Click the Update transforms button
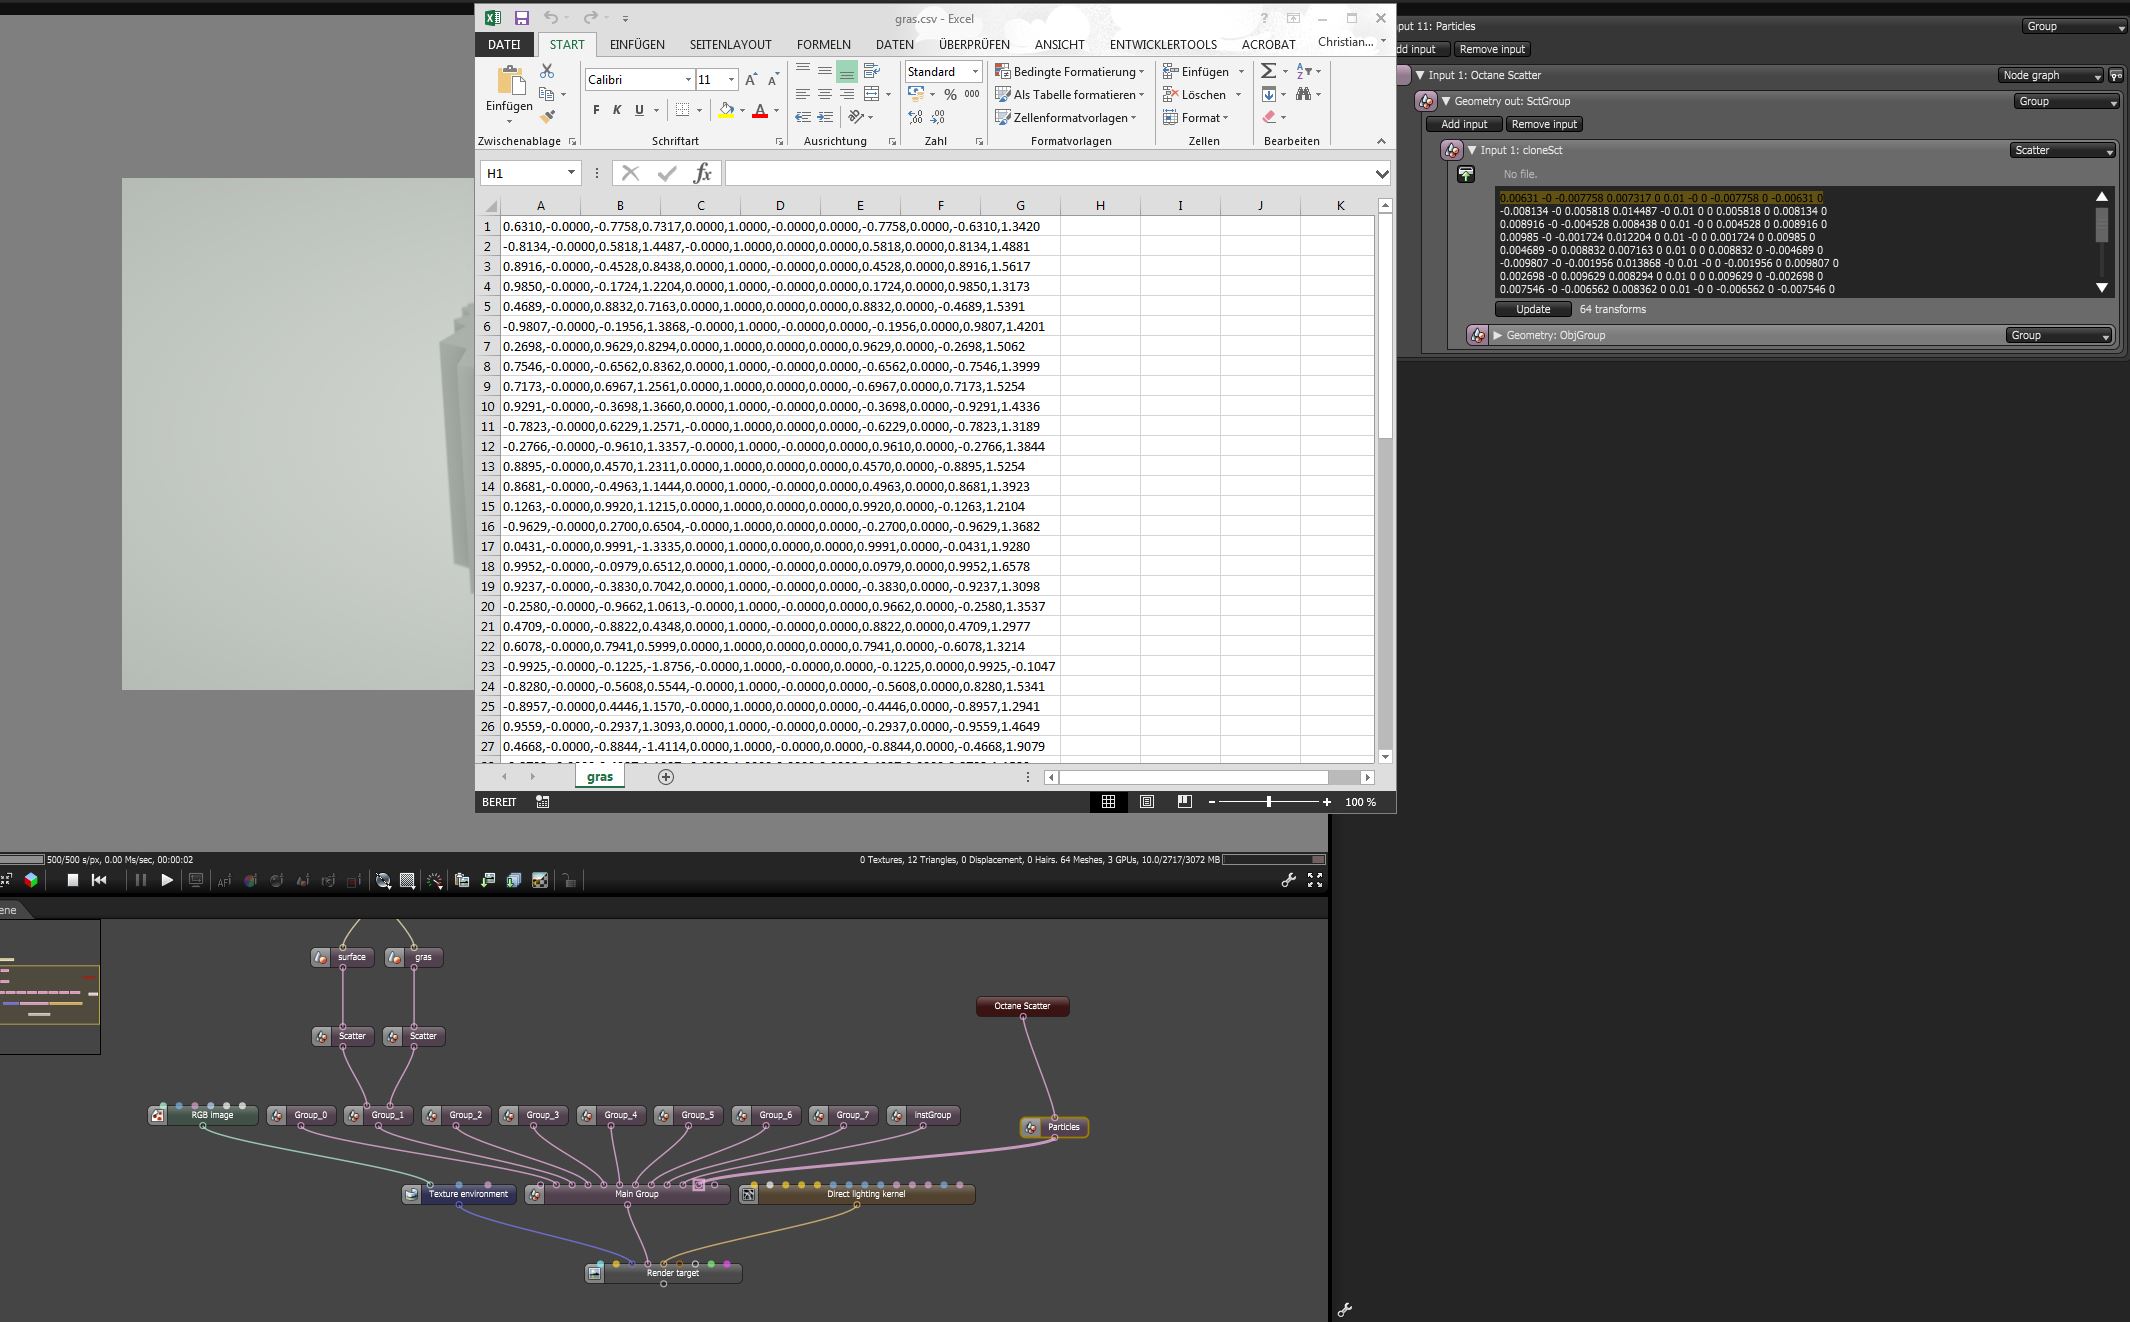This screenshot has width=2130, height=1322. [1532, 309]
